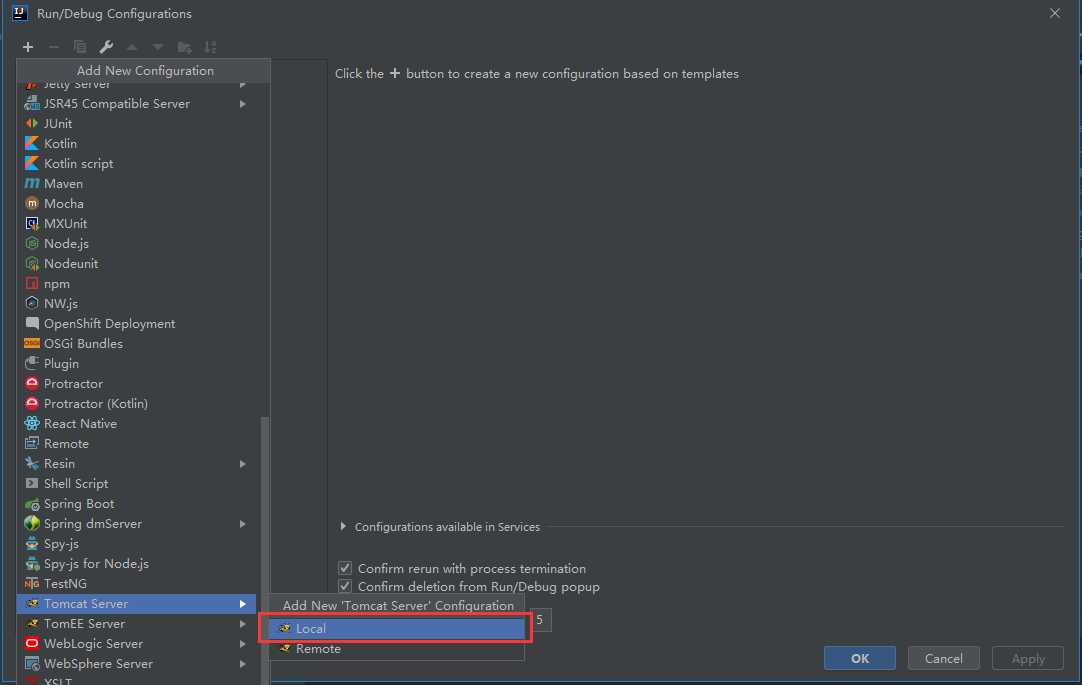Screen dimensions: 1082x685
Task: Click the Cancel button
Action: (x=943, y=658)
